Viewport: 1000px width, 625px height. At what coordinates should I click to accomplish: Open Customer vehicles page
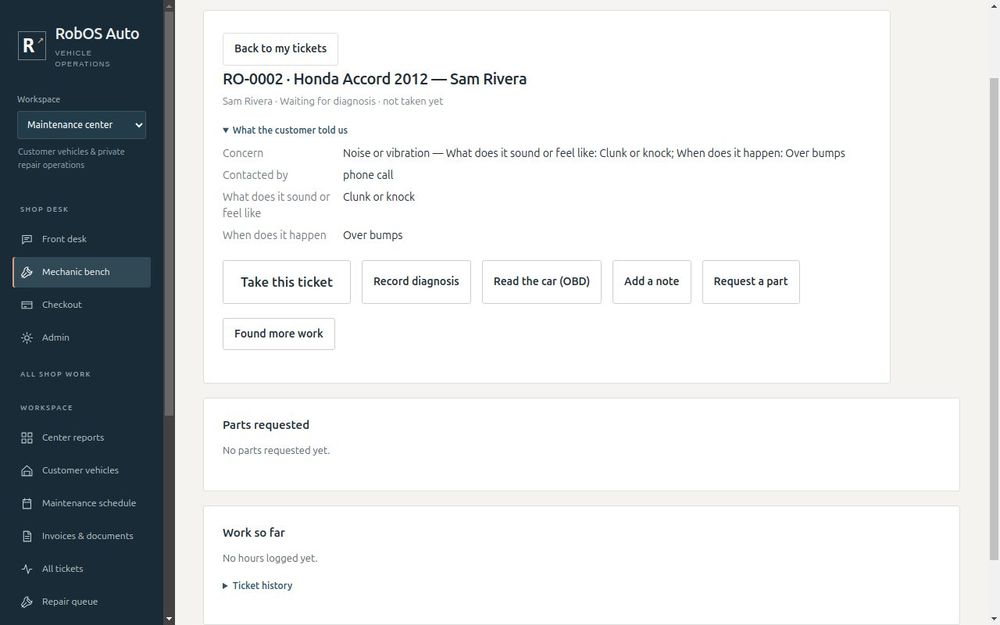click(x=82, y=471)
